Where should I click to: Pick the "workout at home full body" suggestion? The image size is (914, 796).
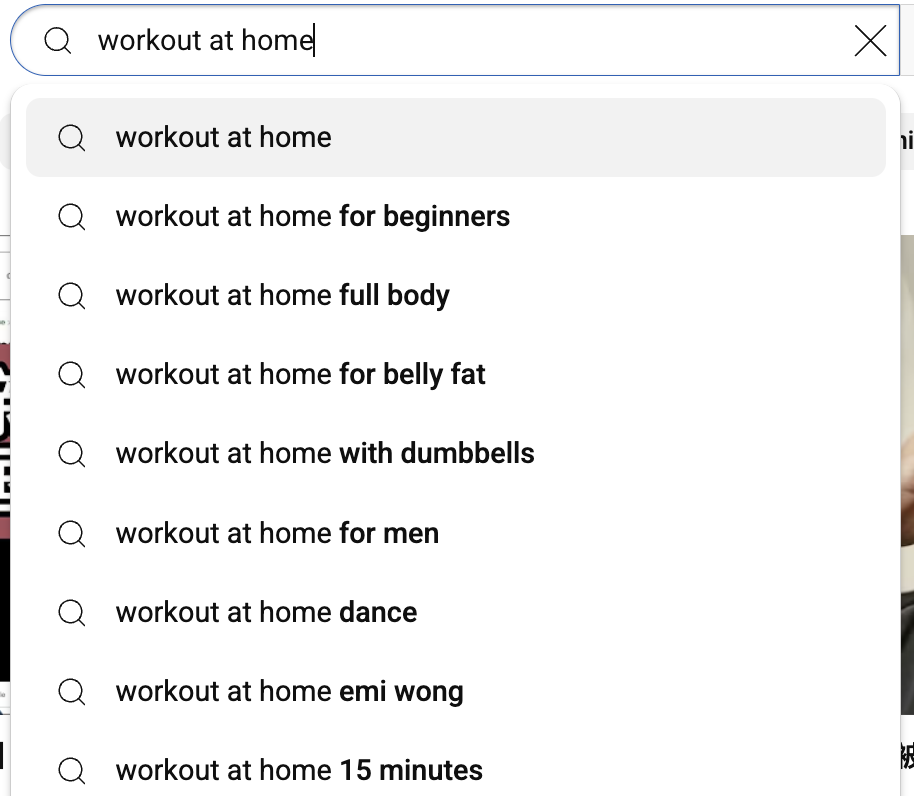tap(282, 296)
